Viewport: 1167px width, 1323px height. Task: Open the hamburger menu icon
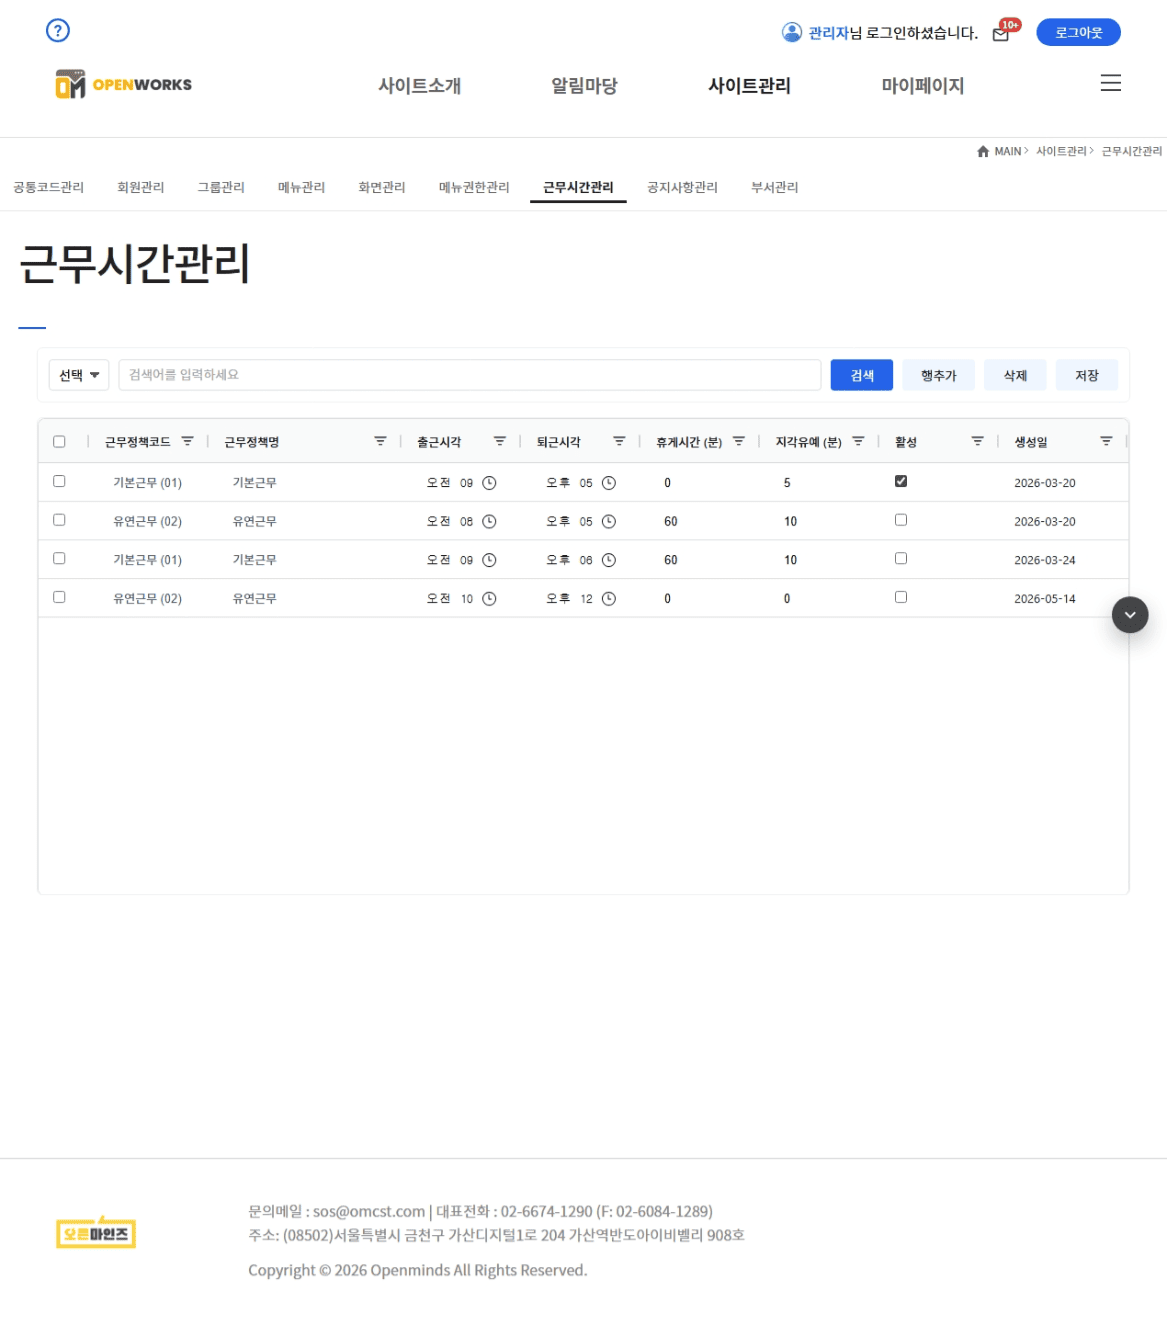click(x=1110, y=83)
